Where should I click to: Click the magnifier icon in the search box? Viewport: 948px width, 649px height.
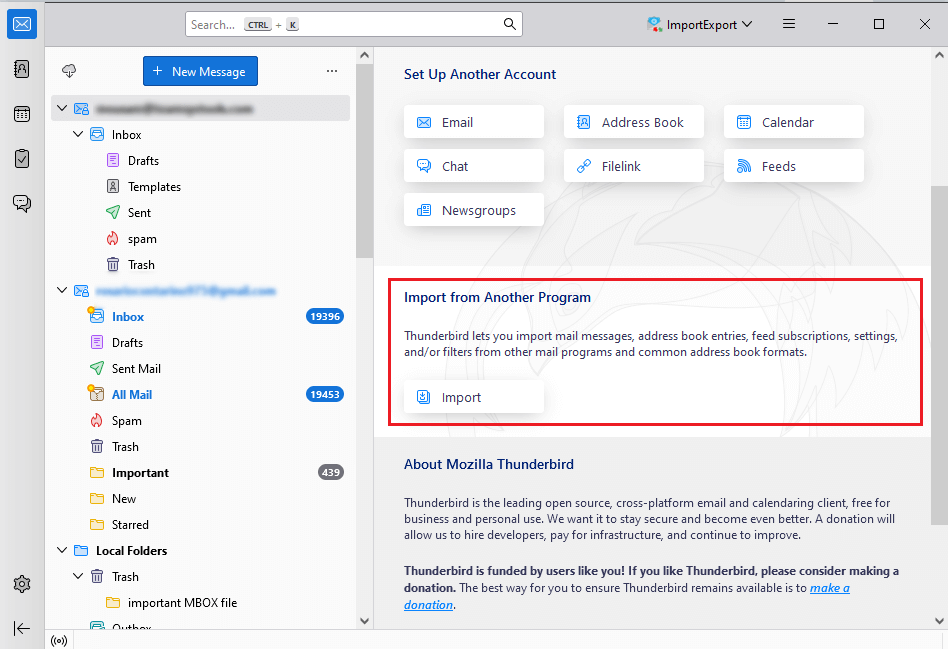pos(510,24)
